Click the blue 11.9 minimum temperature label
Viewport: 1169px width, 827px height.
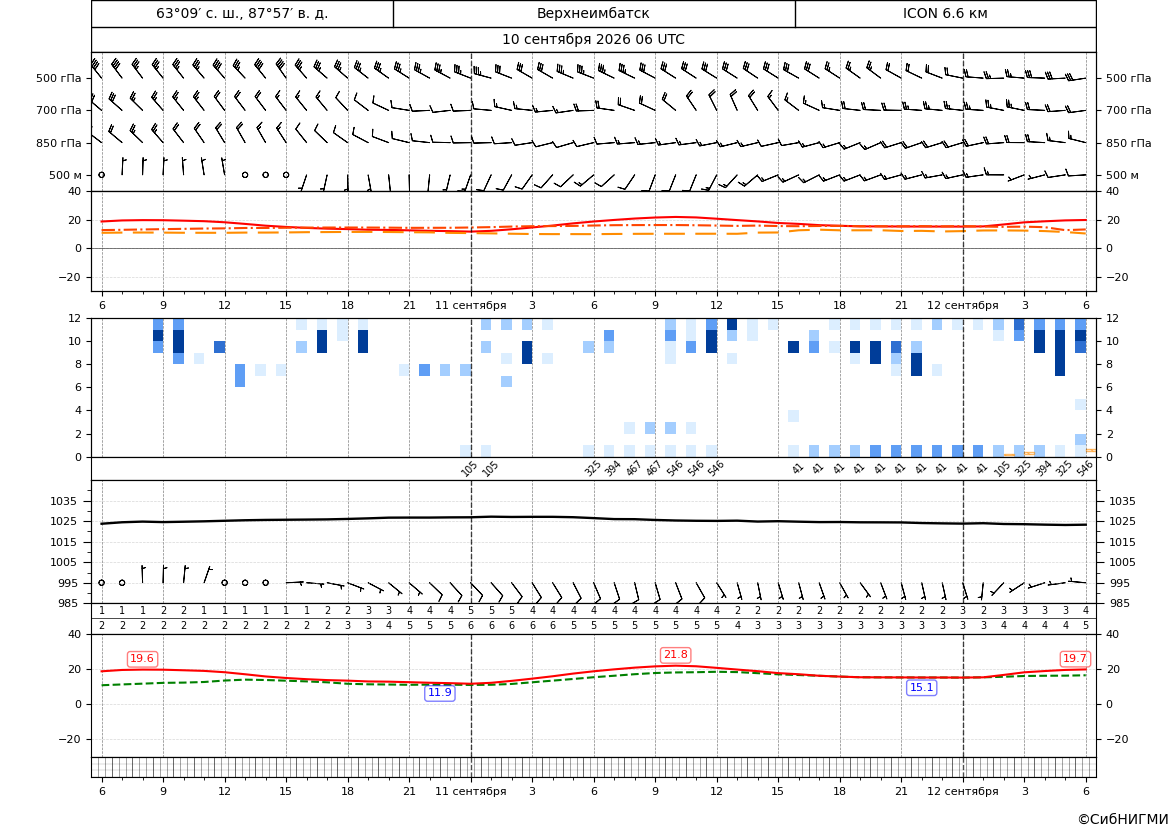coord(439,693)
